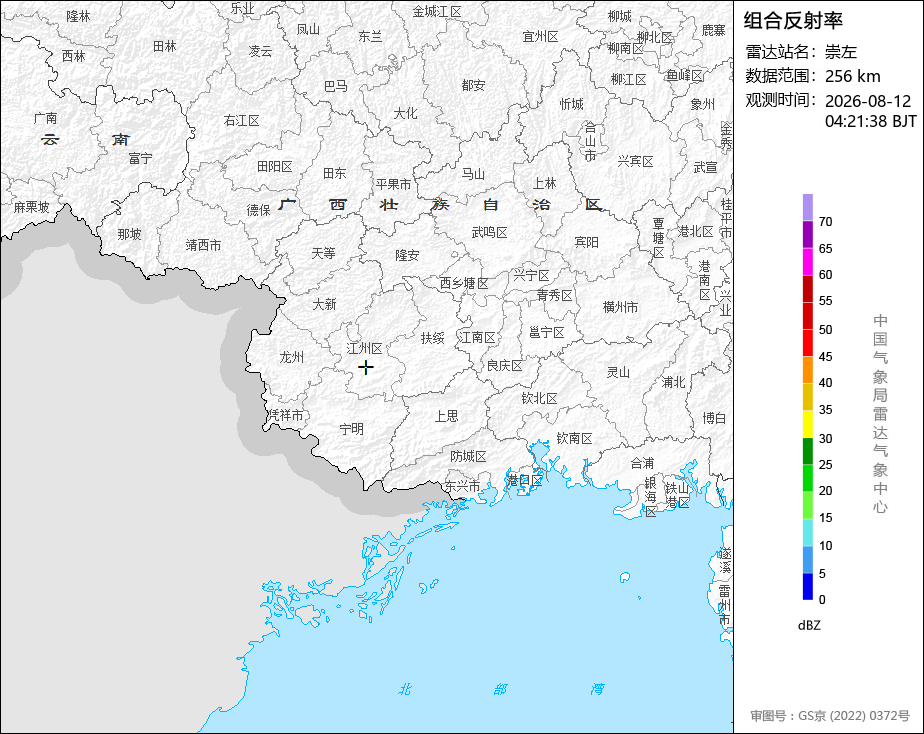Pick the dark blue 0 dBZ swatch
The image size is (924, 734).
[807, 587]
